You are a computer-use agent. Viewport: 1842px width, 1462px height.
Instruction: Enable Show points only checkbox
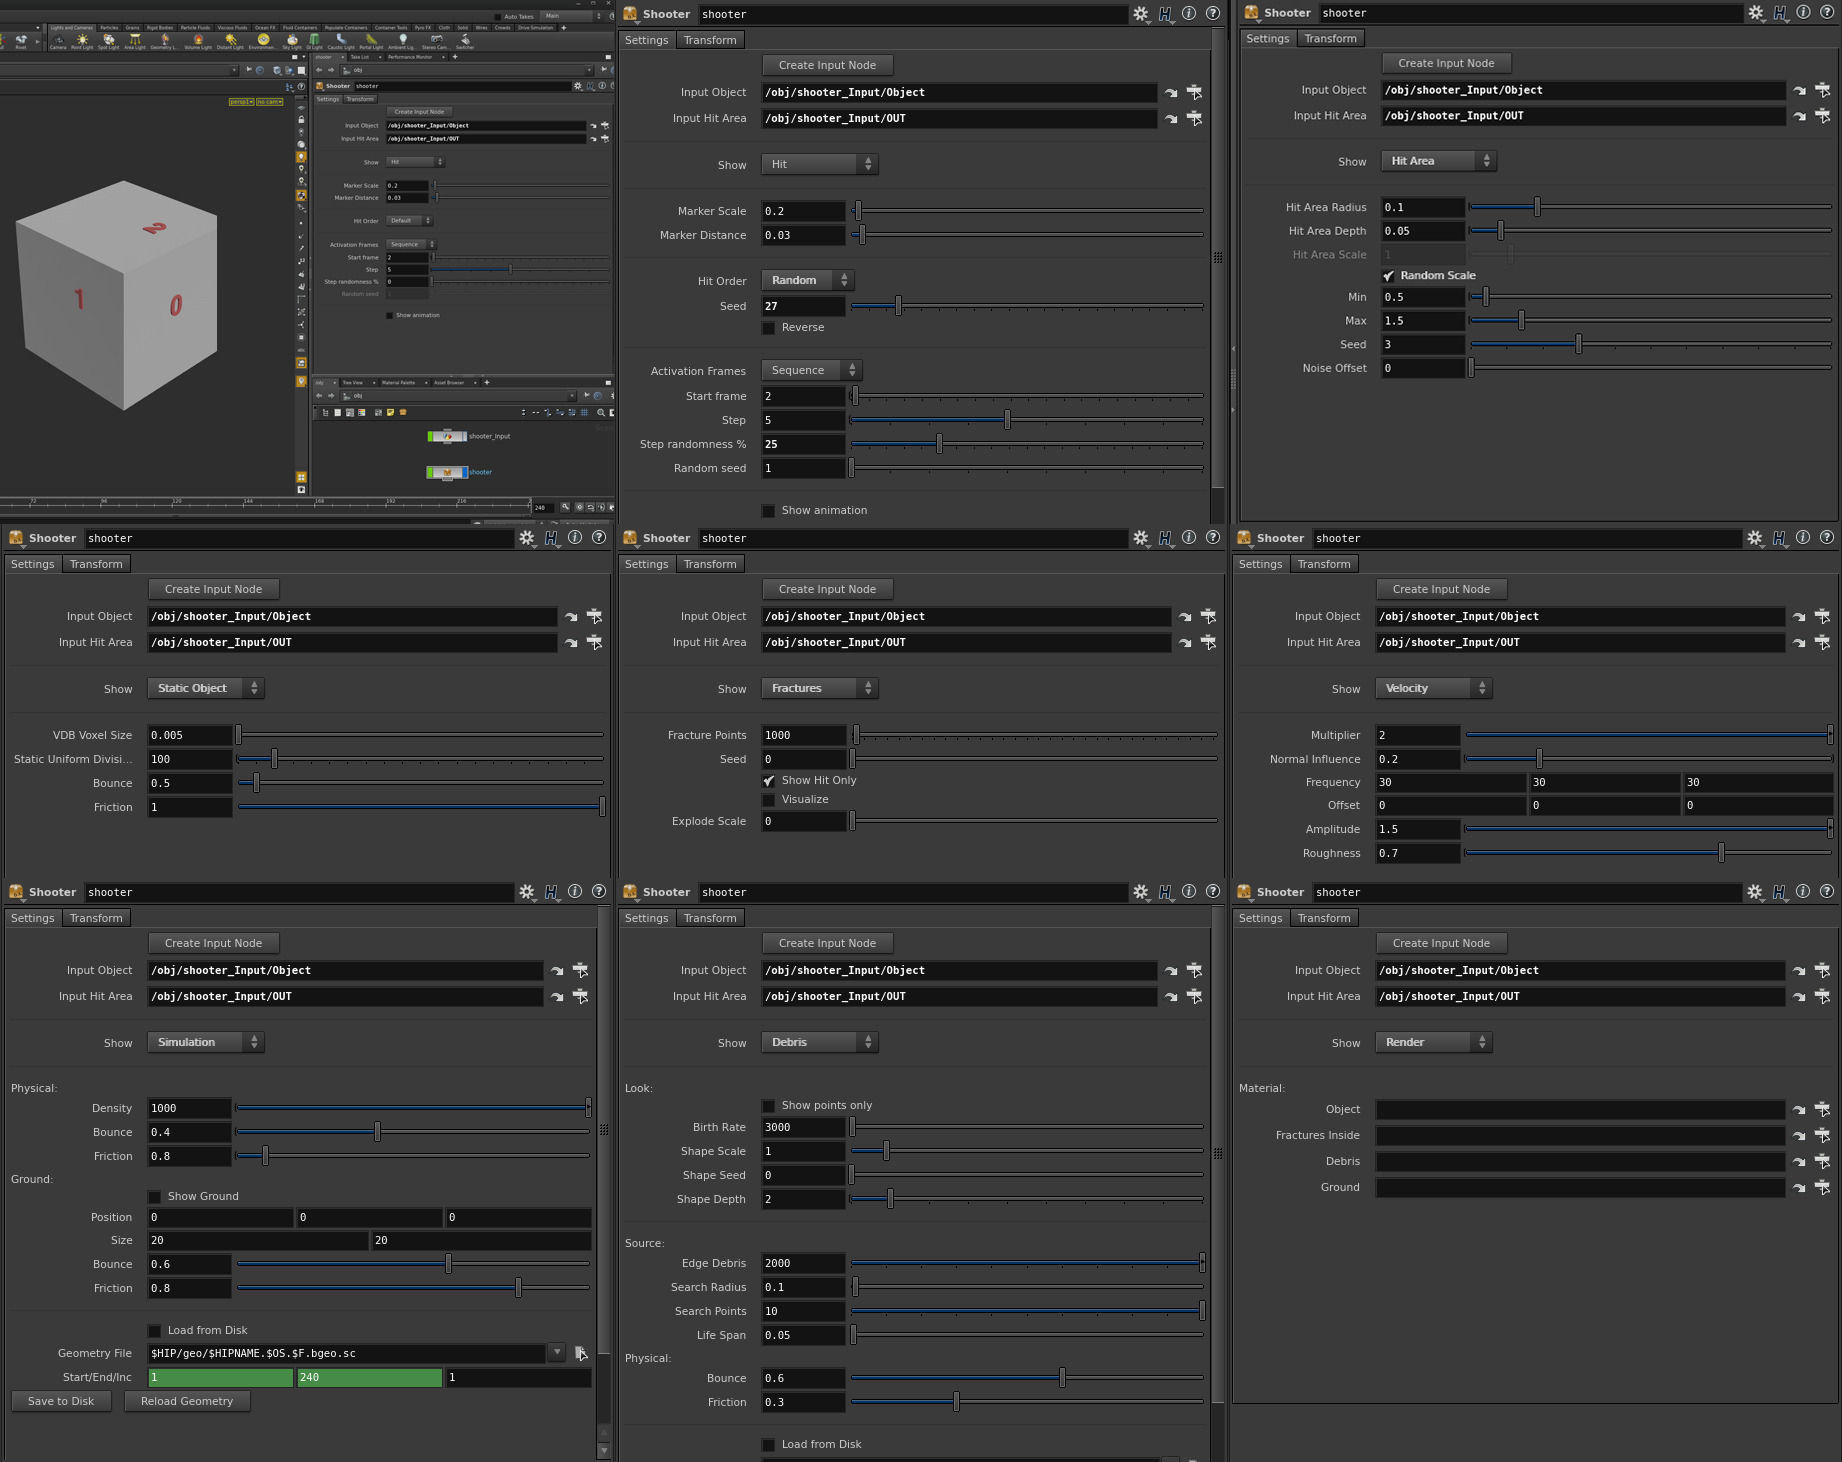click(x=768, y=1106)
